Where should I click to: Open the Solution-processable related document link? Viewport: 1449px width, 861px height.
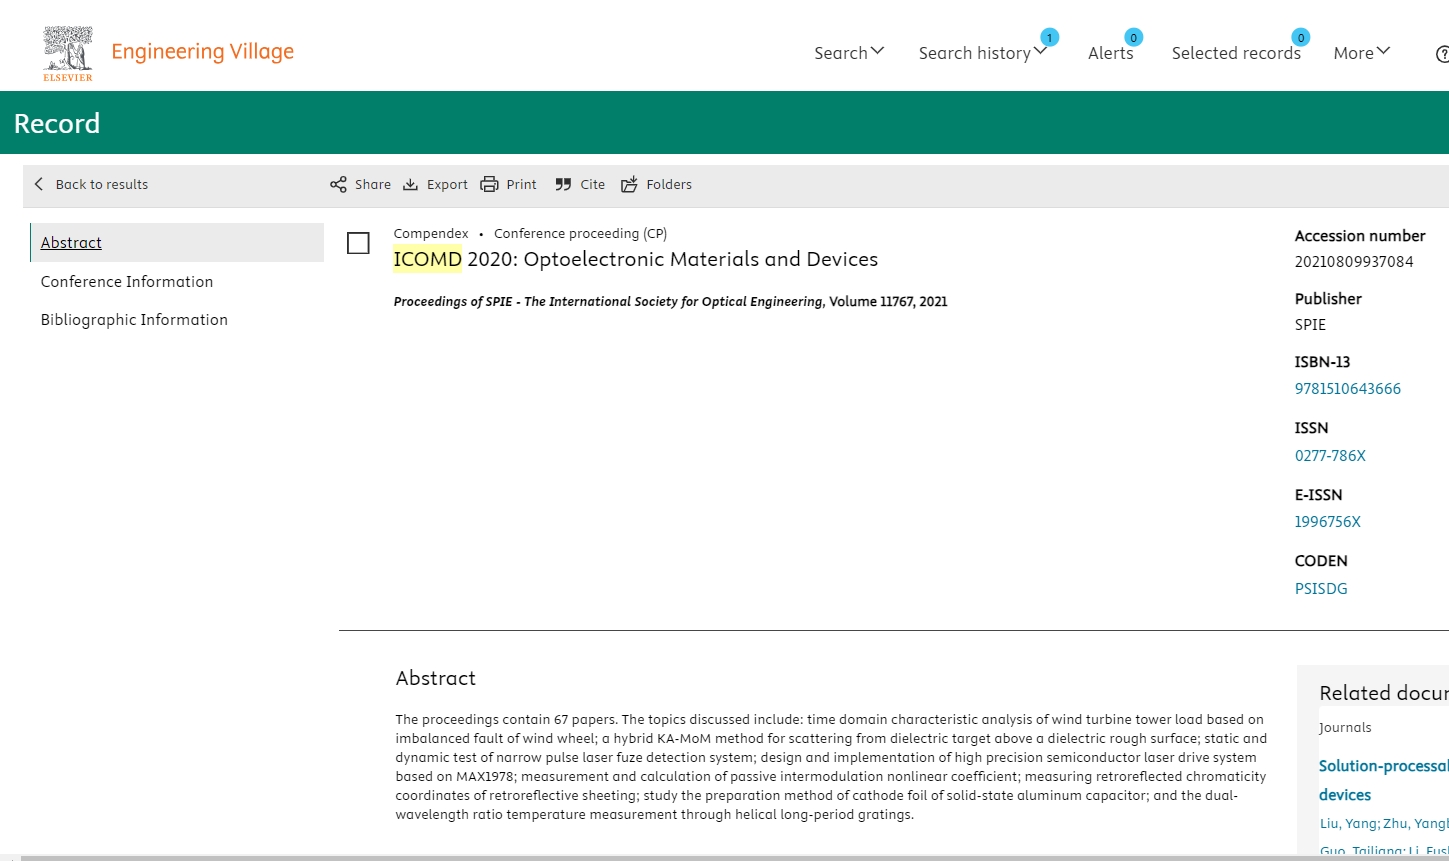1384,780
